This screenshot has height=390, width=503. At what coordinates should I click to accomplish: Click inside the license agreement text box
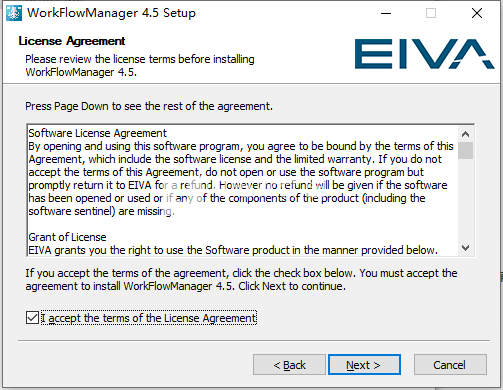pyautogui.click(x=242, y=191)
